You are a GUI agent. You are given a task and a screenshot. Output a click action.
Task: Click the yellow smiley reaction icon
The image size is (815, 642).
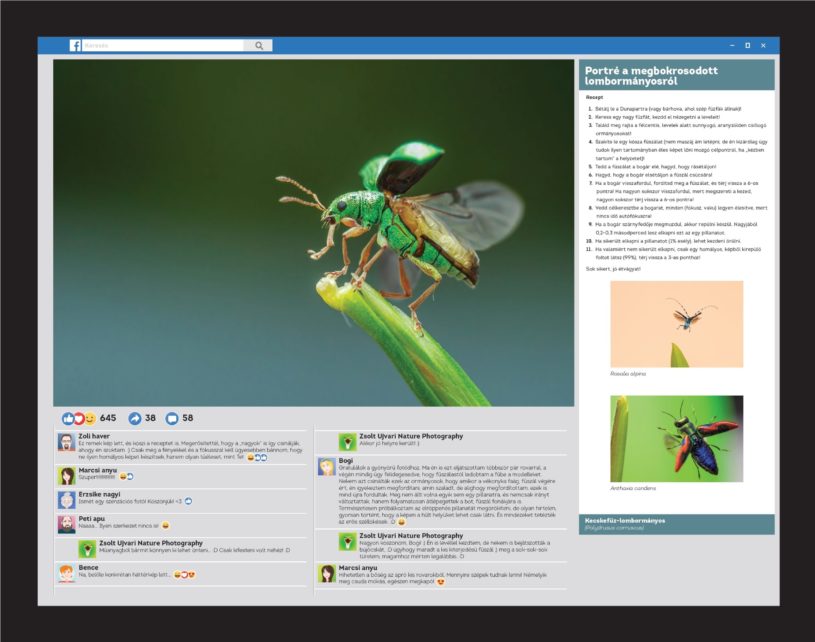pos(90,418)
